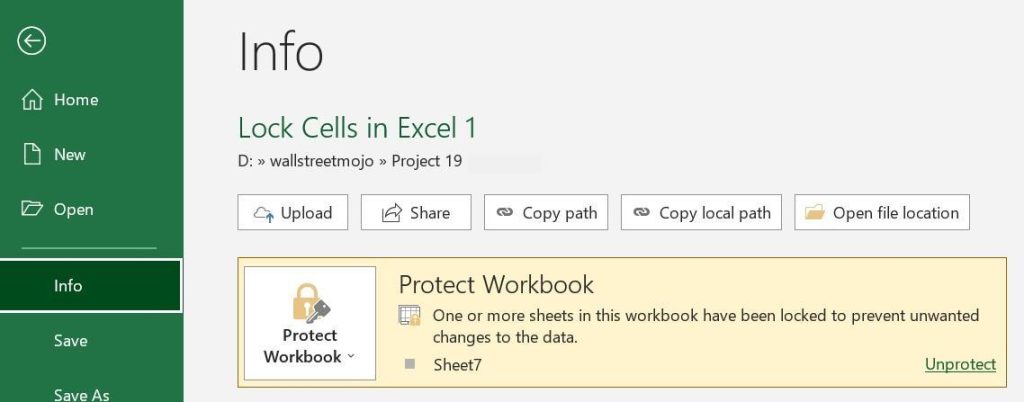Click the chain icon on Copy local path
This screenshot has width=1024, height=402.
click(641, 212)
